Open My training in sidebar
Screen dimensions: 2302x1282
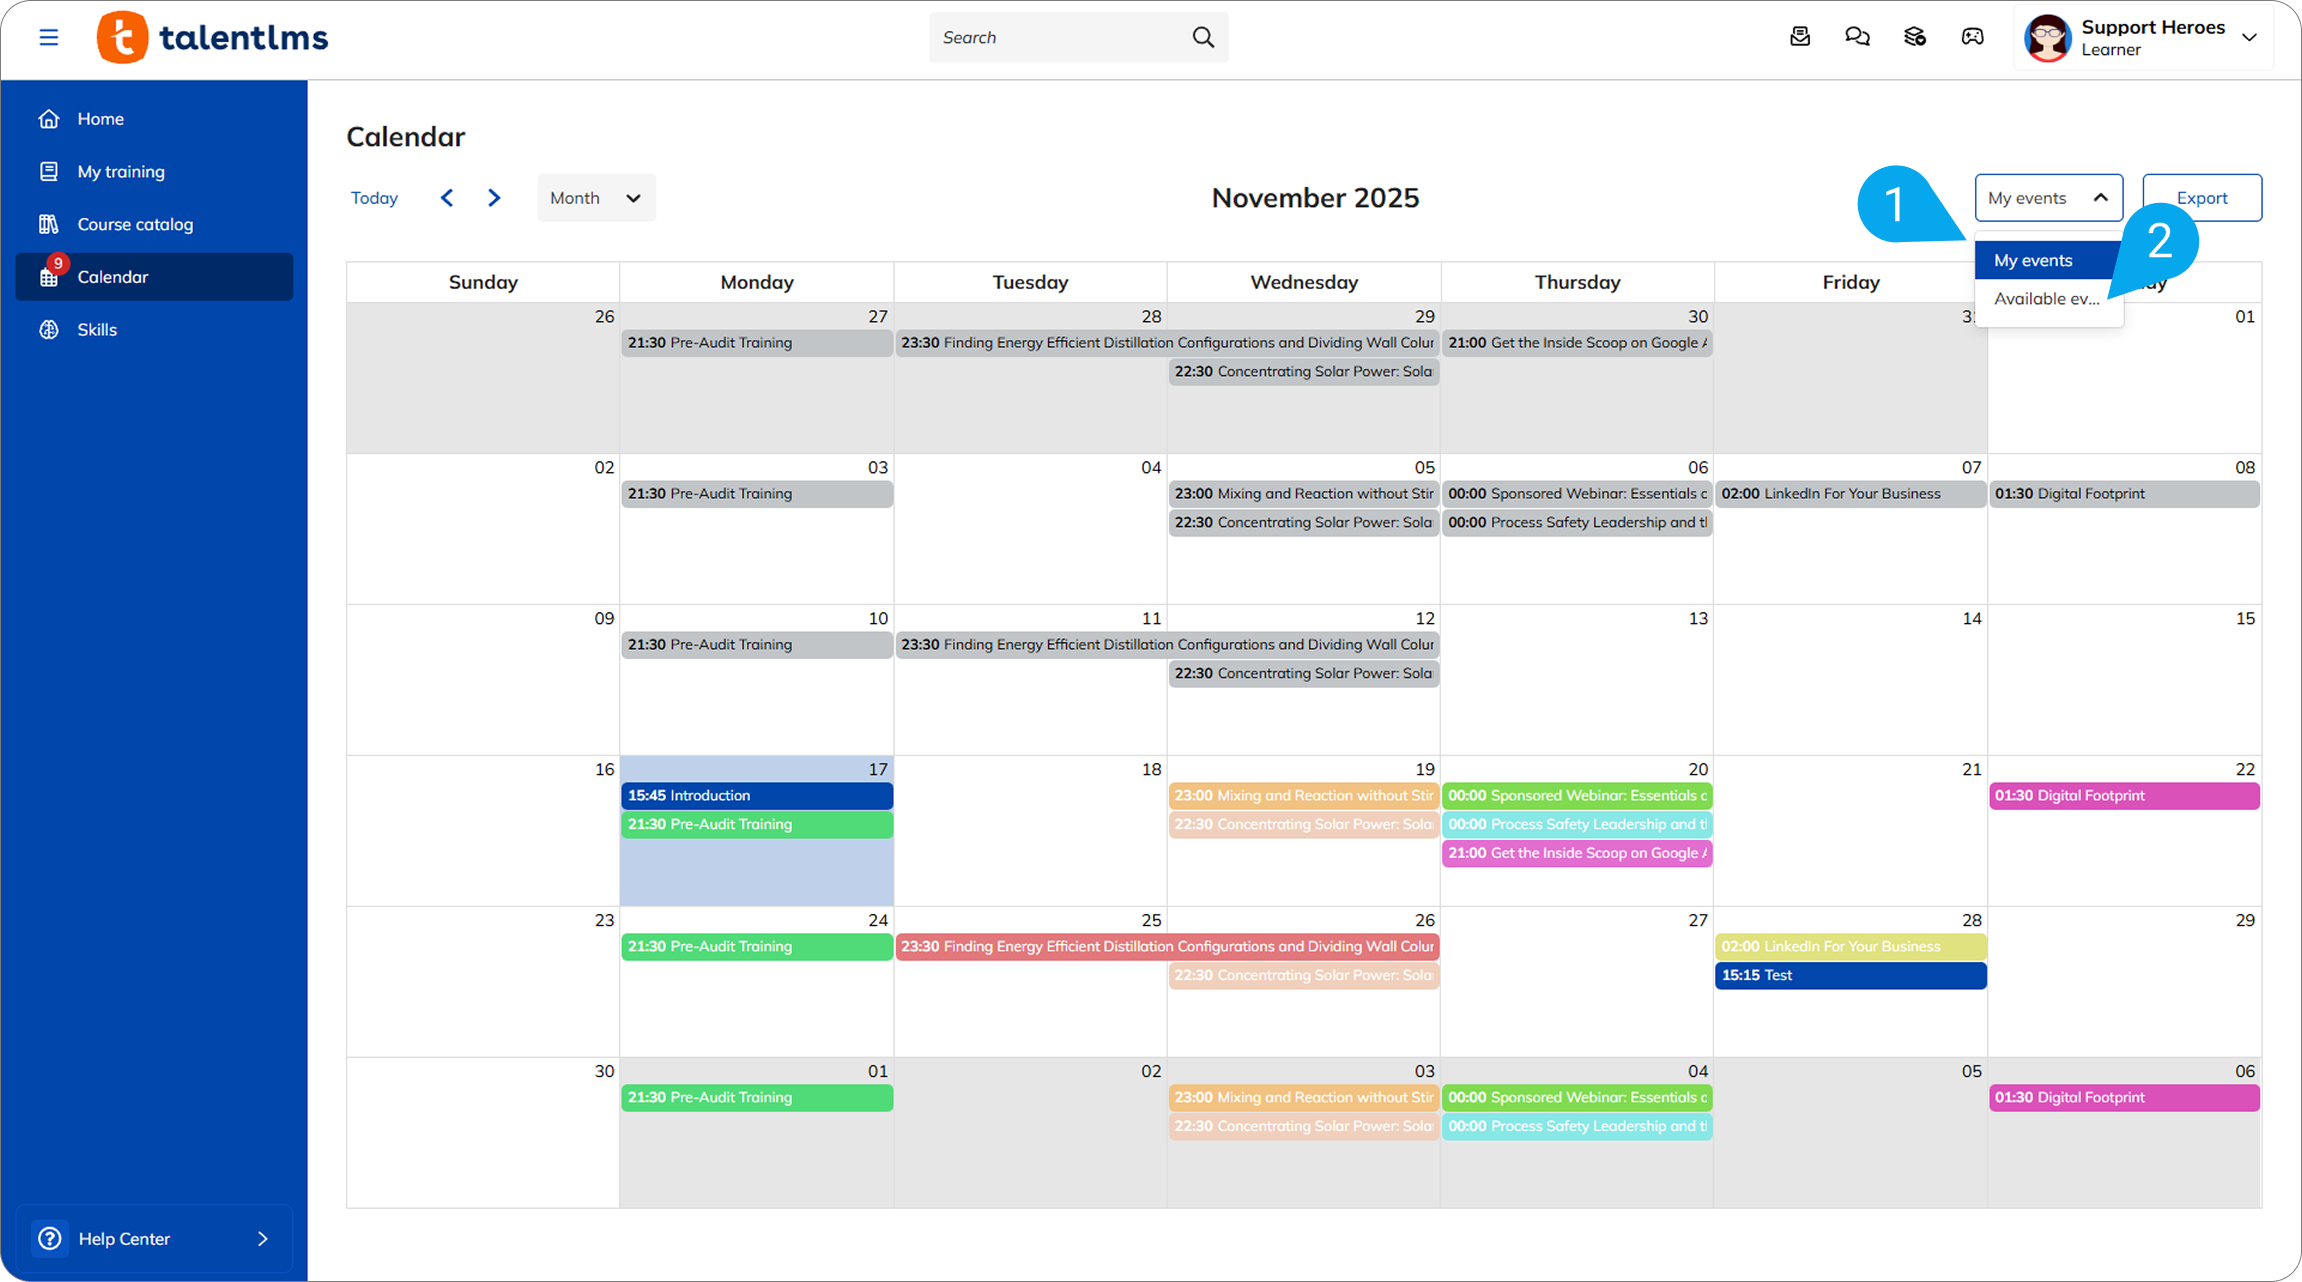click(121, 172)
